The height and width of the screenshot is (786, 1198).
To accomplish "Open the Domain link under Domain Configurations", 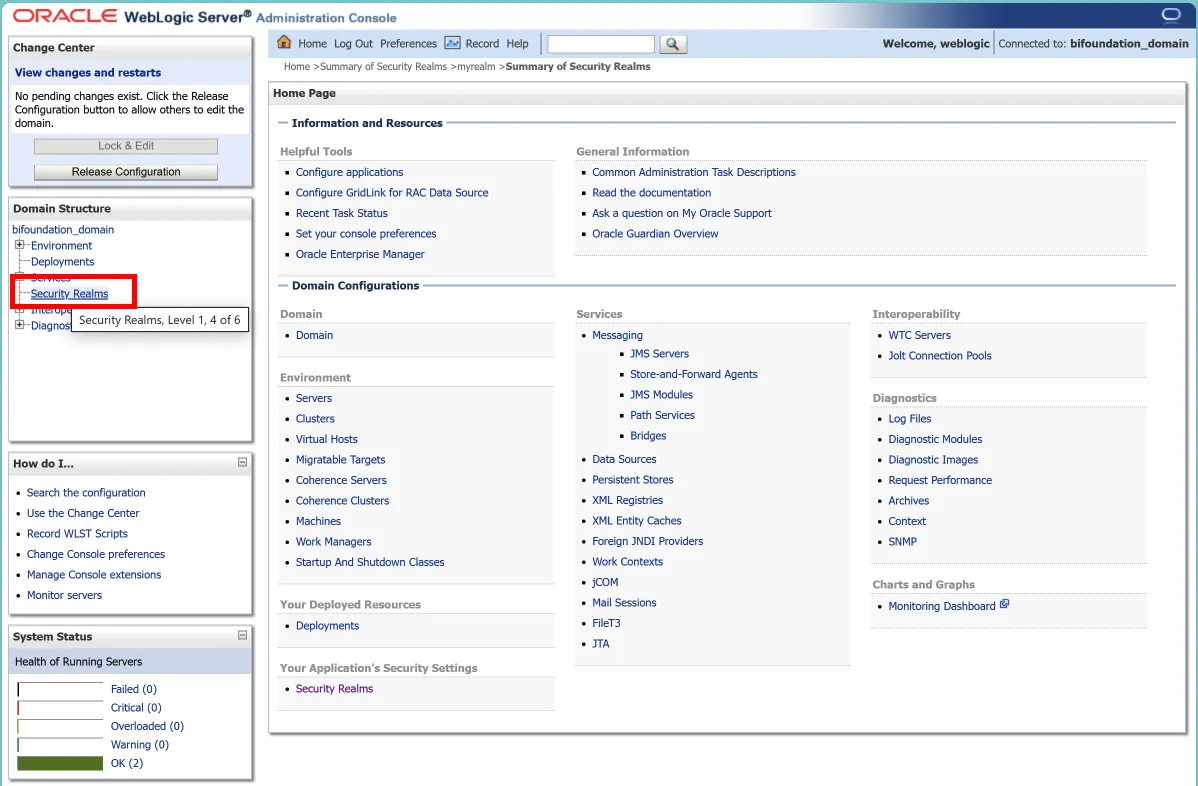I will [x=314, y=335].
